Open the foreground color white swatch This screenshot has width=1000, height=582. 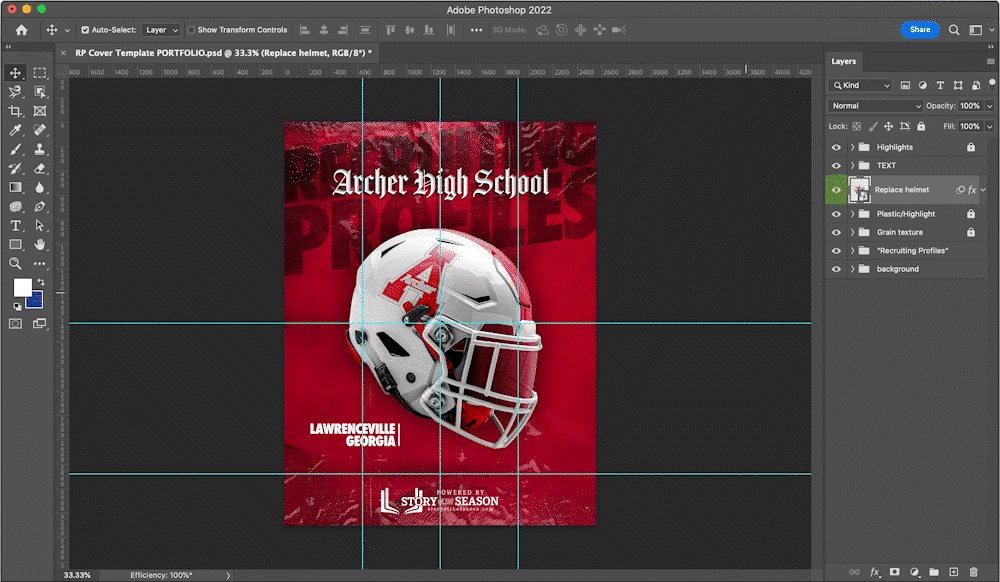21,287
